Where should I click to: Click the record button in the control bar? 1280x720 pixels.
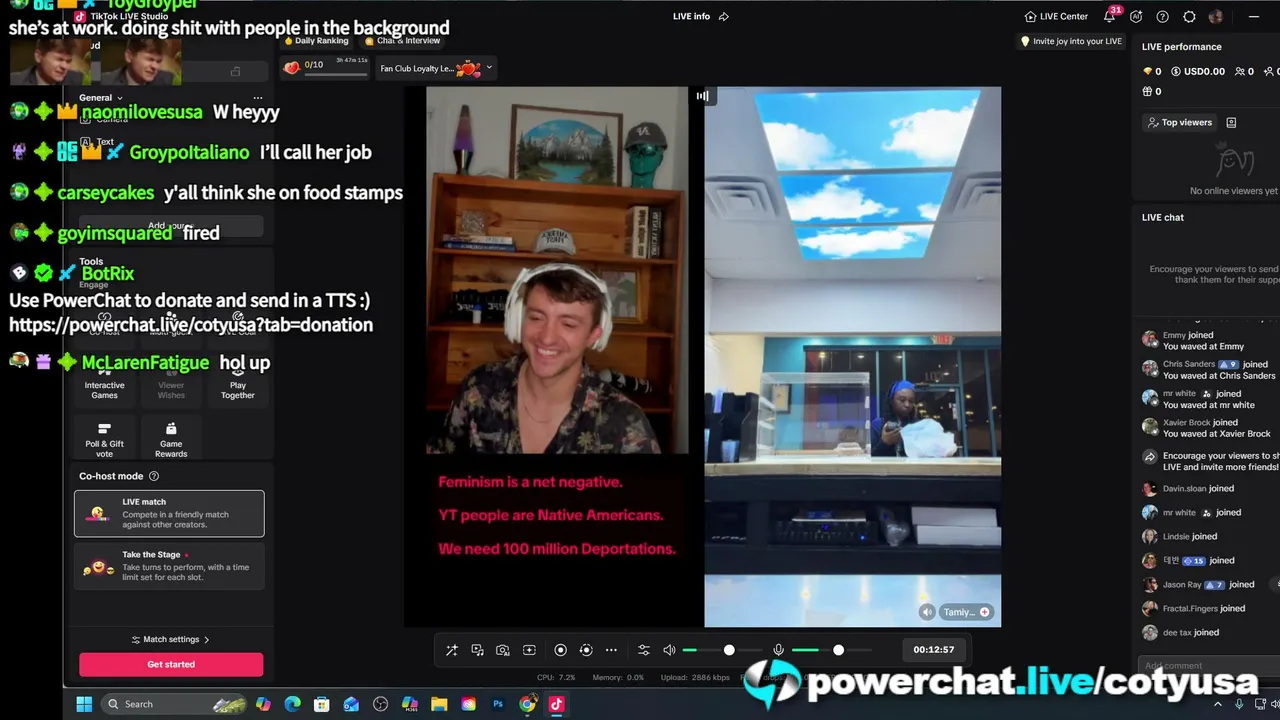pos(560,650)
